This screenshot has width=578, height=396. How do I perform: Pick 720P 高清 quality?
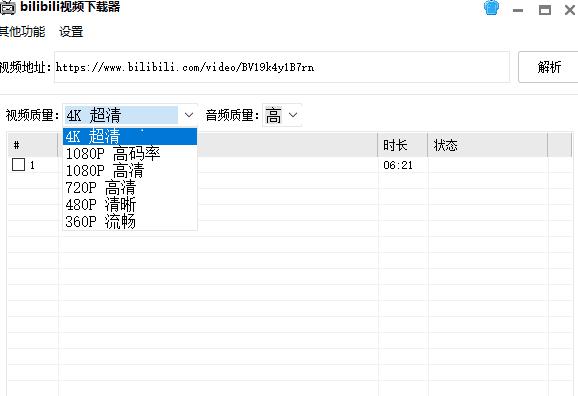pos(130,187)
